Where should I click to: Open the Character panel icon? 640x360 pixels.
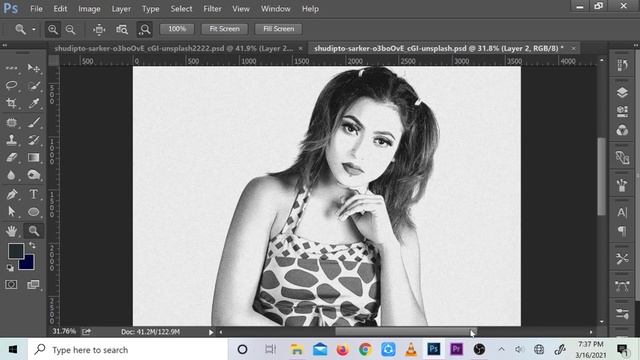[x=622, y=212]
